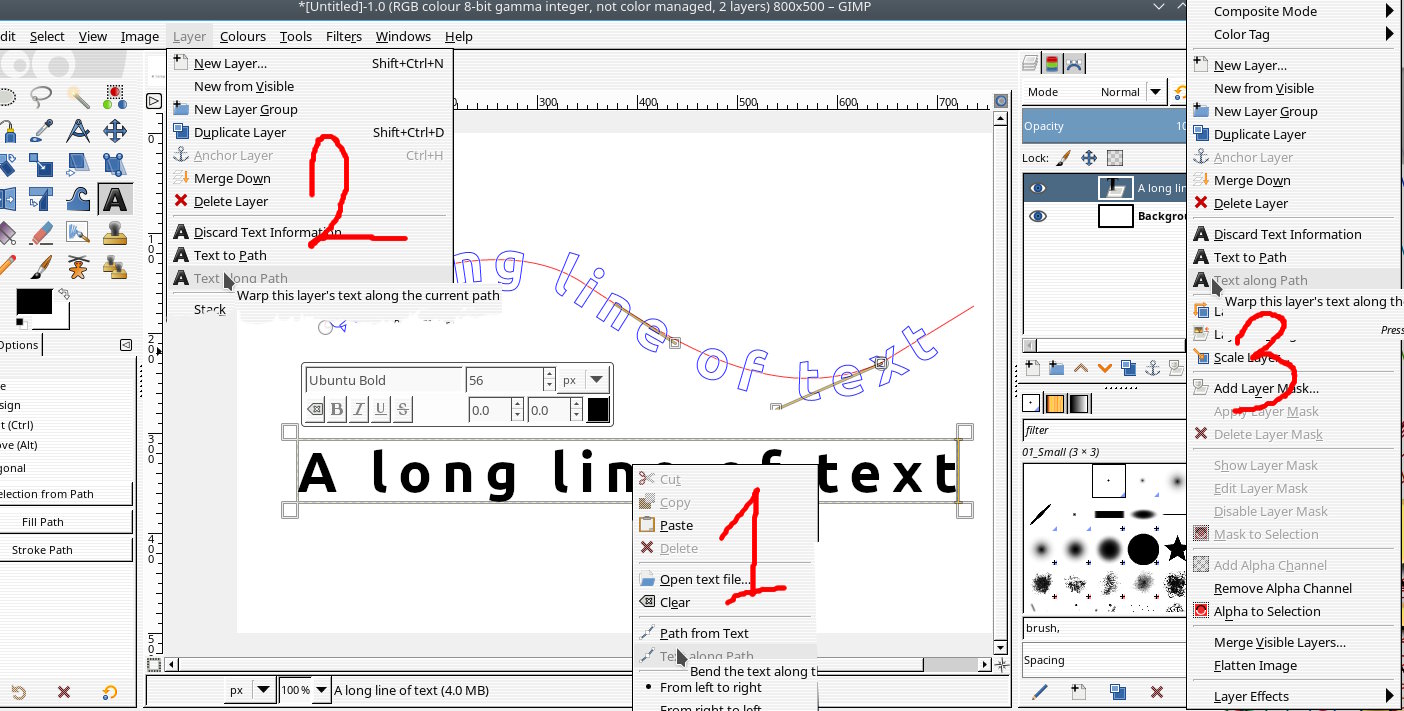
Task: Raise the layer with up arrow
Action: 1080,368
